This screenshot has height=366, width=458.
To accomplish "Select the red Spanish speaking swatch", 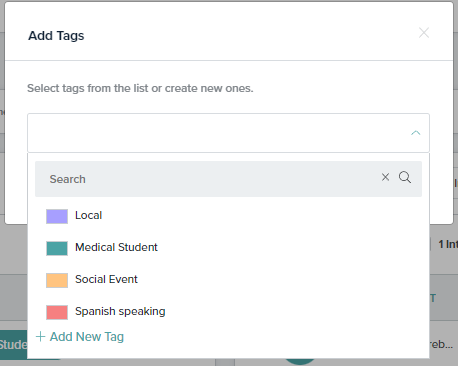I will (57, 312).
